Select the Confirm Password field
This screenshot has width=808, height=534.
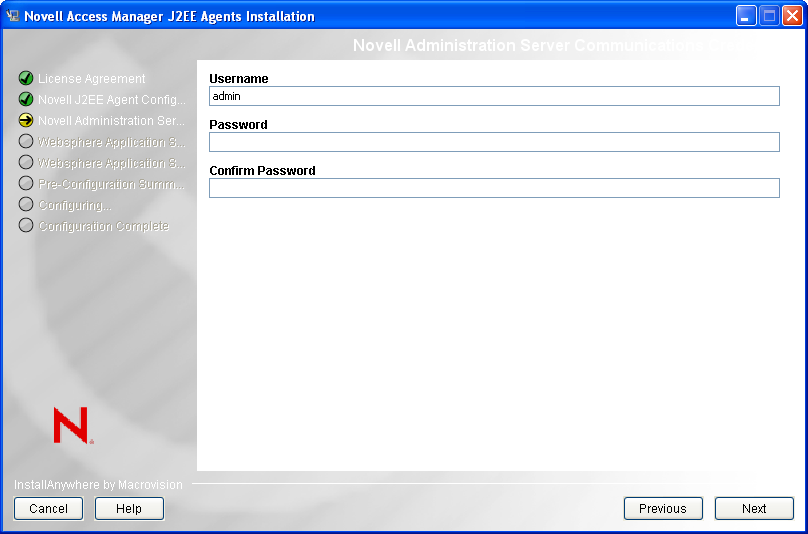coord(494,188)
